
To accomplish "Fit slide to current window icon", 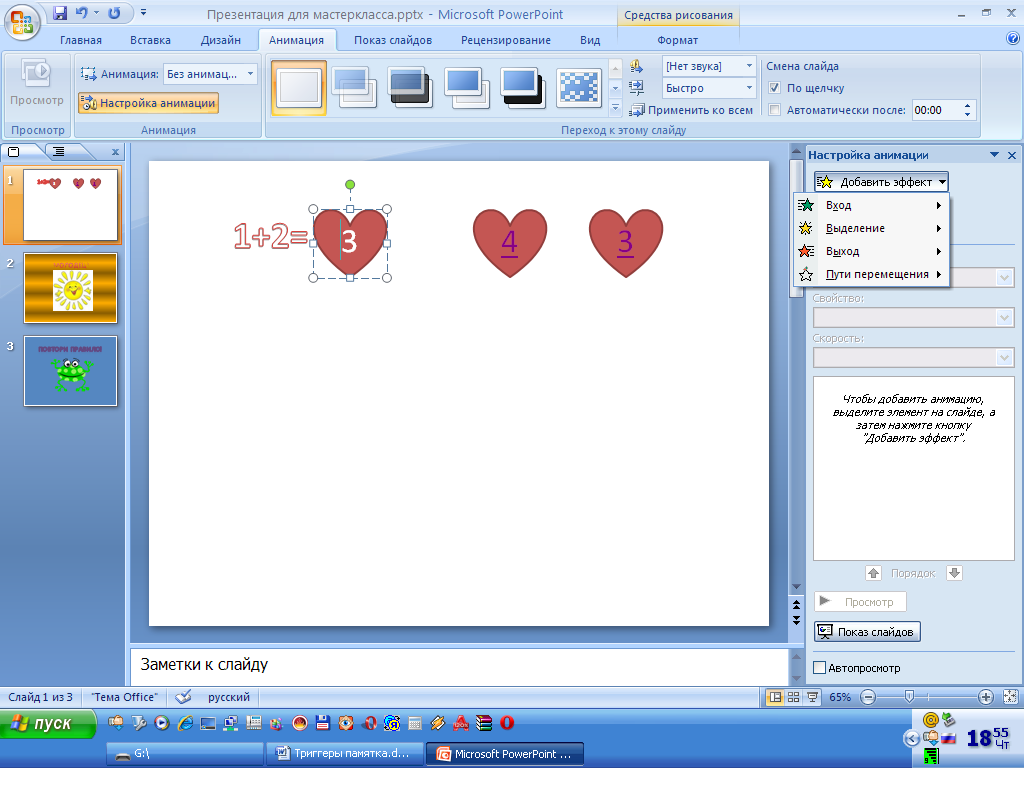I will pos(1010,697).
